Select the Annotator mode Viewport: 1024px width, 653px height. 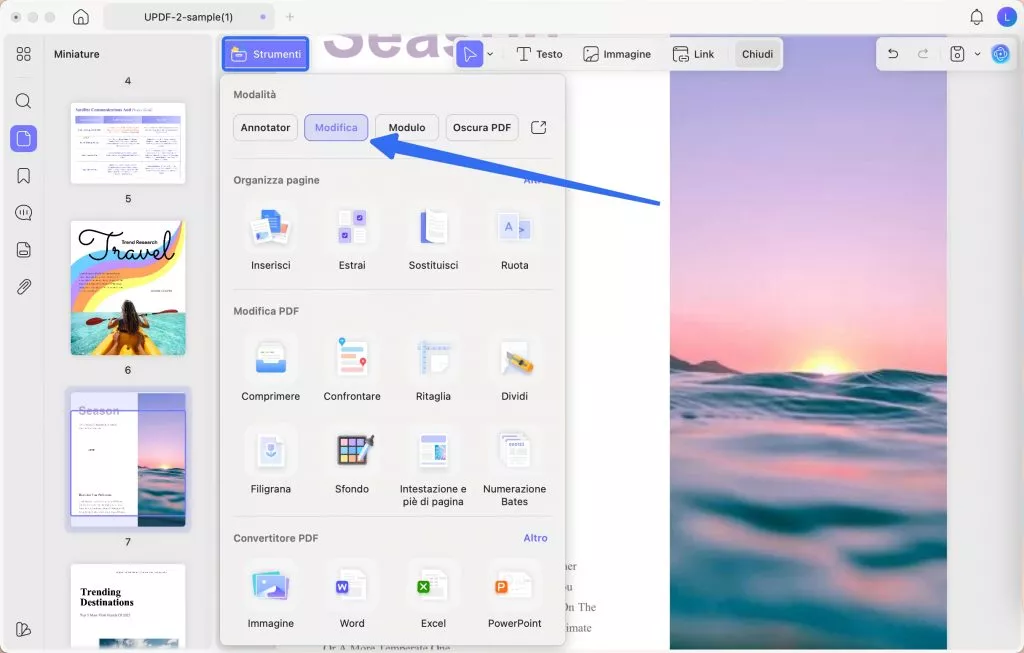coord(265,127)
